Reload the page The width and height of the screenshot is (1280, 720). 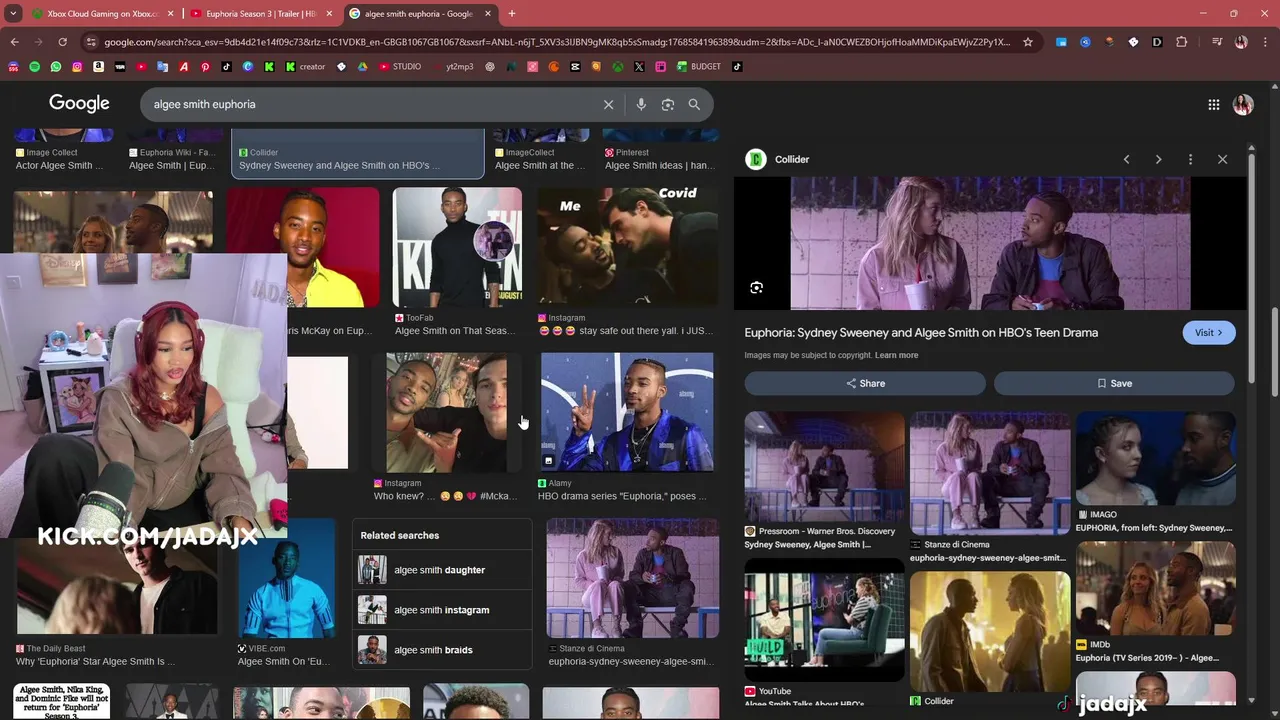62,42
